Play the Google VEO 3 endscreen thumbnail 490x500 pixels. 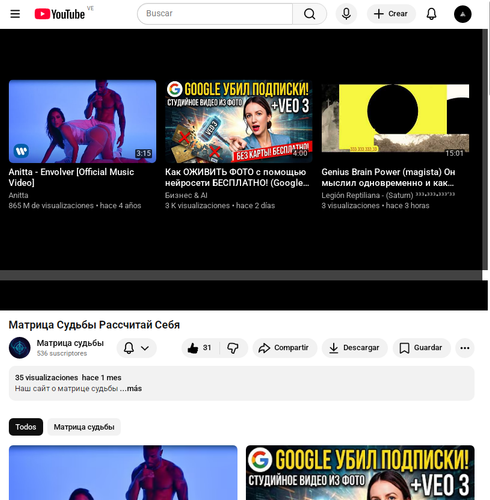[x=239, y=121]
